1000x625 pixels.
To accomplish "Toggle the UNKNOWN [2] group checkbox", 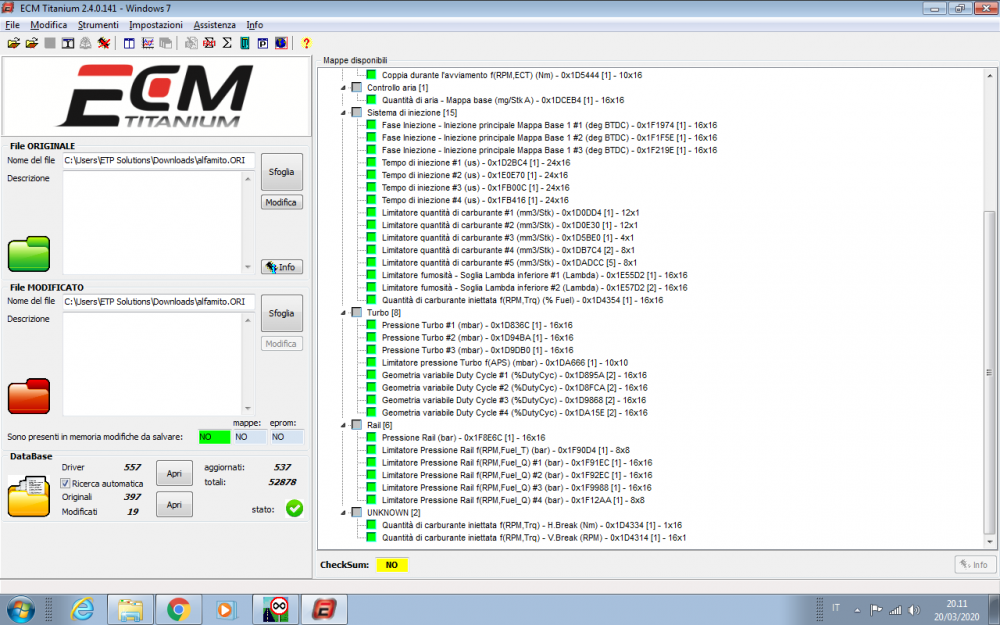I will pyautogui.click(x=357, y=512).
